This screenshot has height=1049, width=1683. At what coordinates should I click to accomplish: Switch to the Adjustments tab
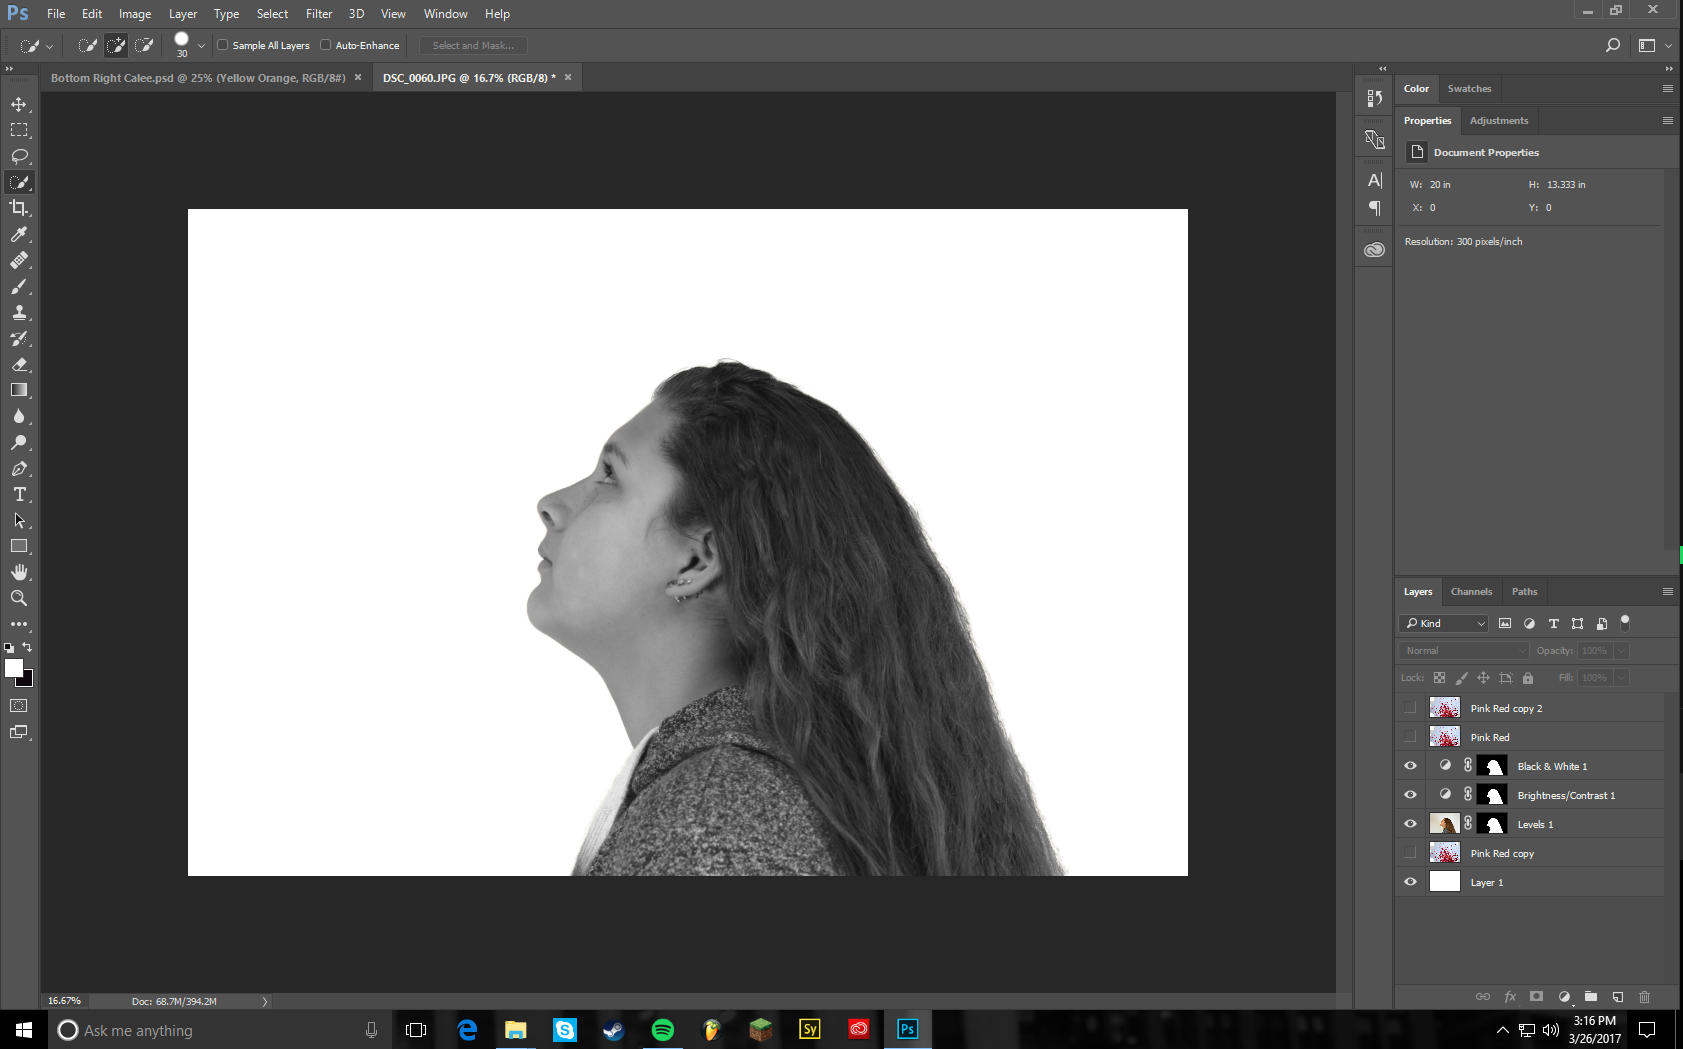(1499, 120)
